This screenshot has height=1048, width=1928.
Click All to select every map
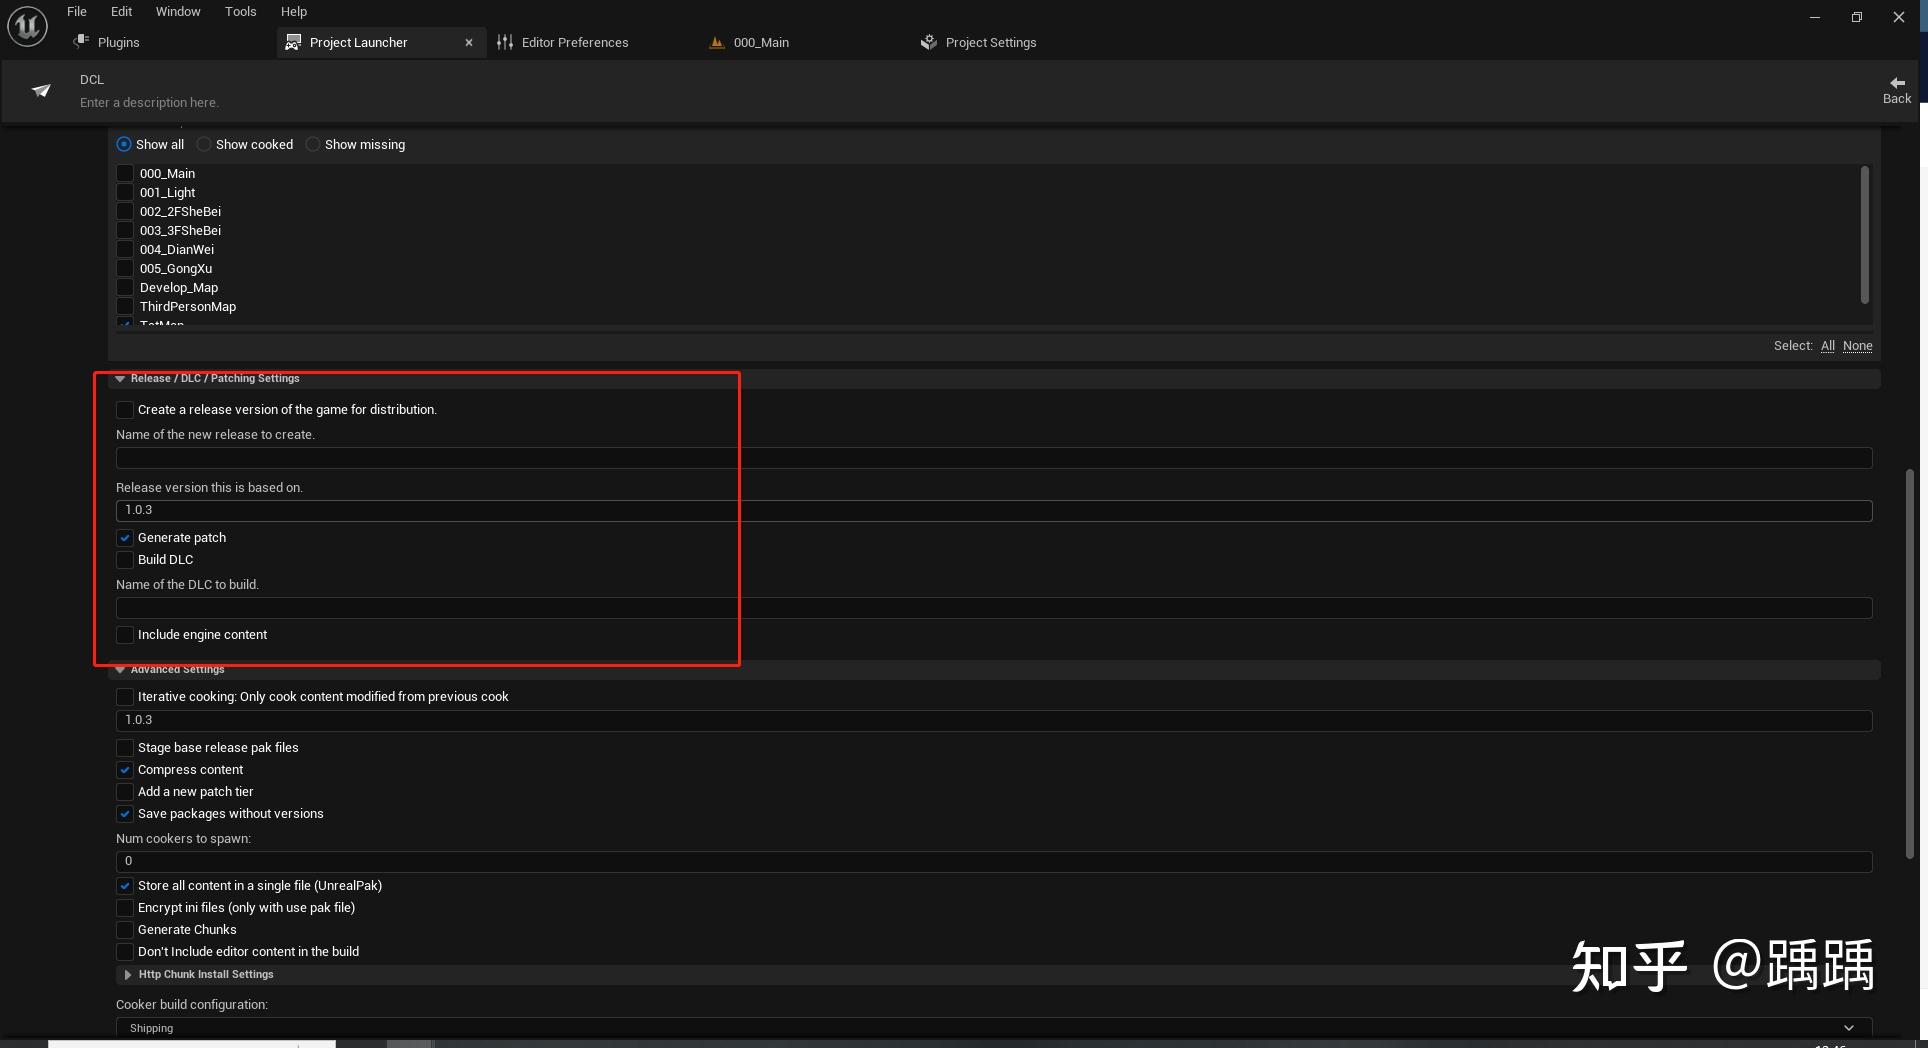1827,345
